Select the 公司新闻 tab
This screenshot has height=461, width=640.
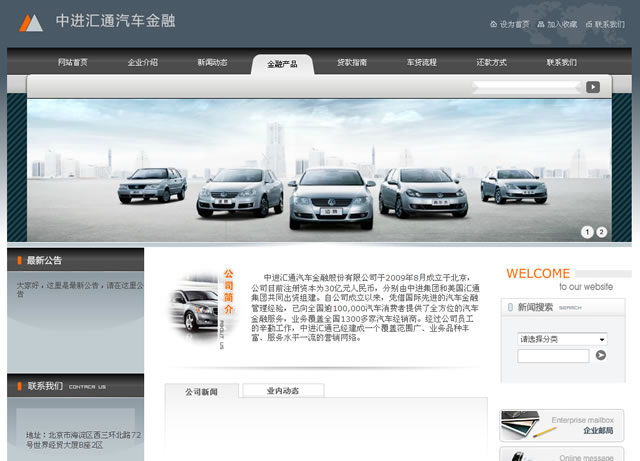[201, 391]
